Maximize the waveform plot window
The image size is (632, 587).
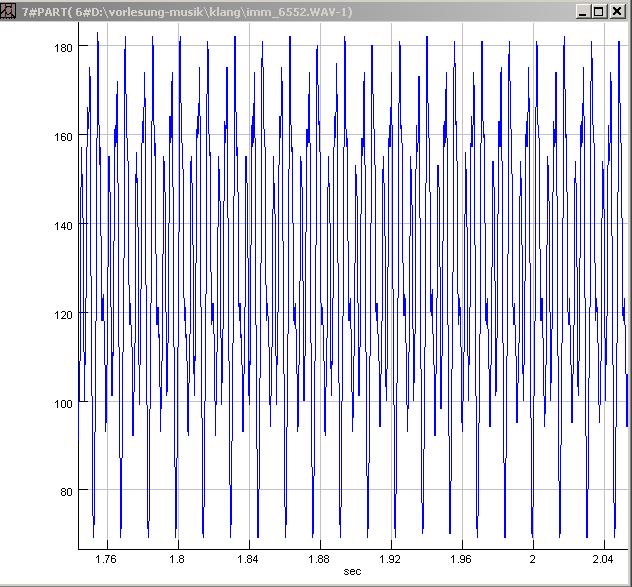(x=599, y=11)
